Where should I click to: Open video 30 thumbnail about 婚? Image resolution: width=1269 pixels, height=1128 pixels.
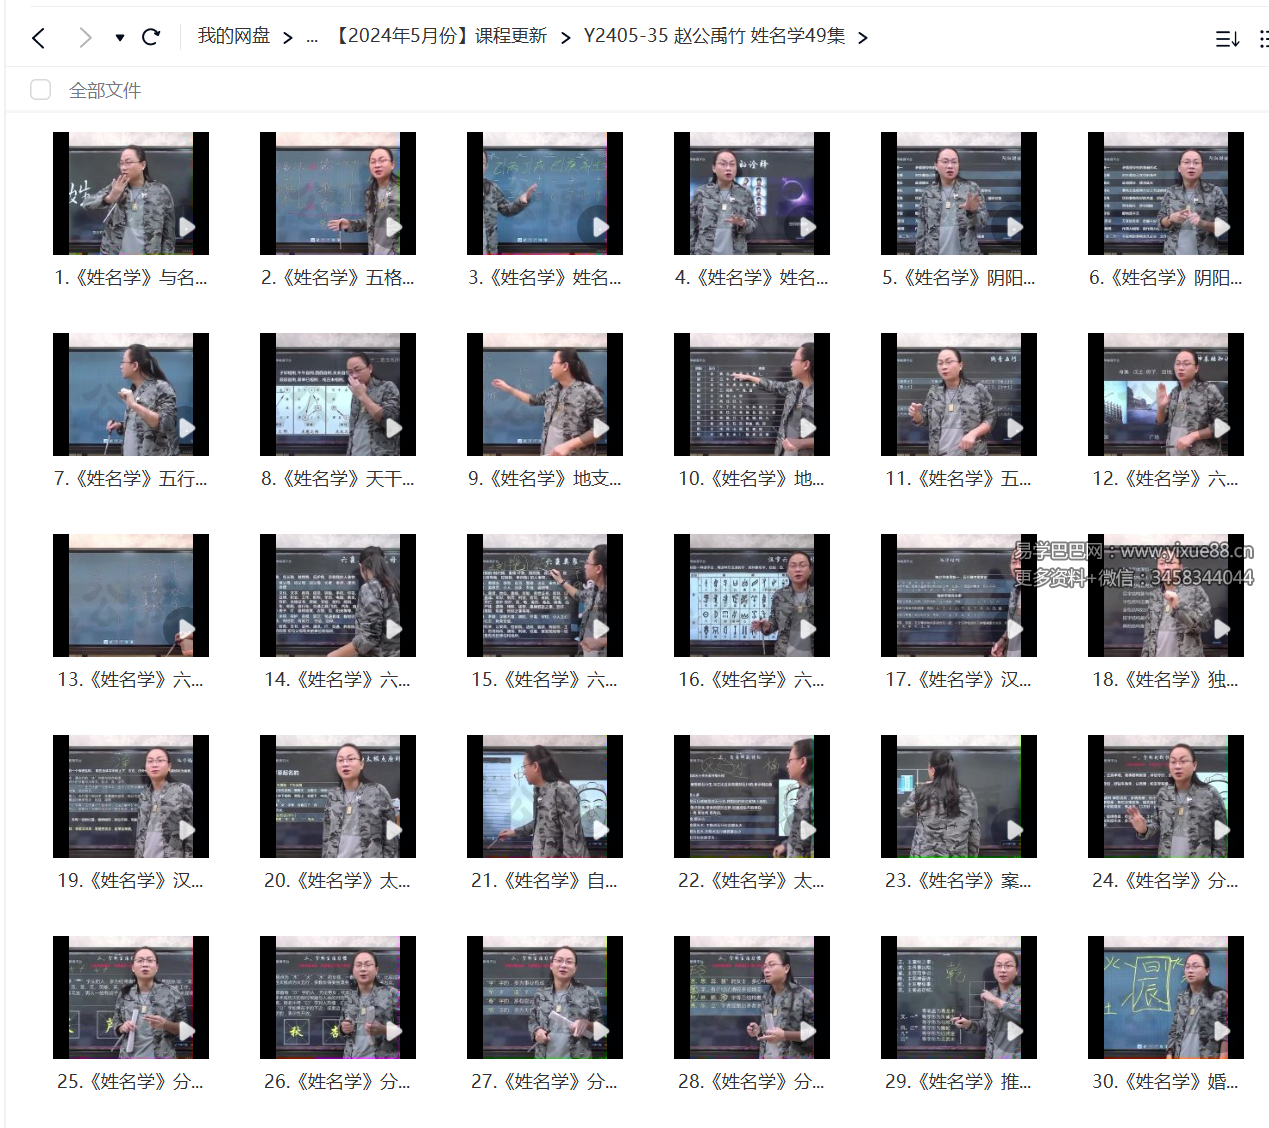pyautogui.click(x=1165, y=996)
